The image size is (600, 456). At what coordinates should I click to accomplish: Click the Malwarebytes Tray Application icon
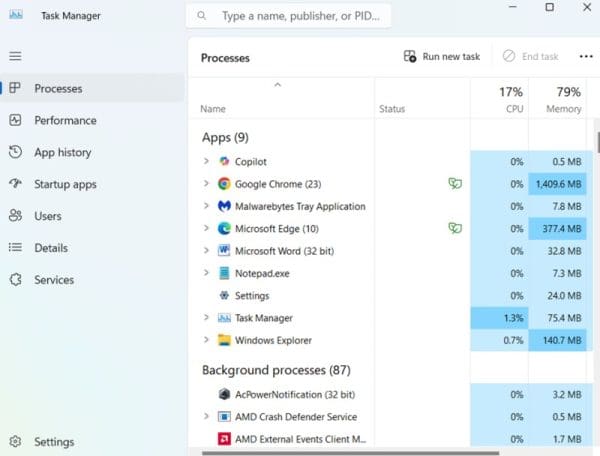click(x=225, y=206)
